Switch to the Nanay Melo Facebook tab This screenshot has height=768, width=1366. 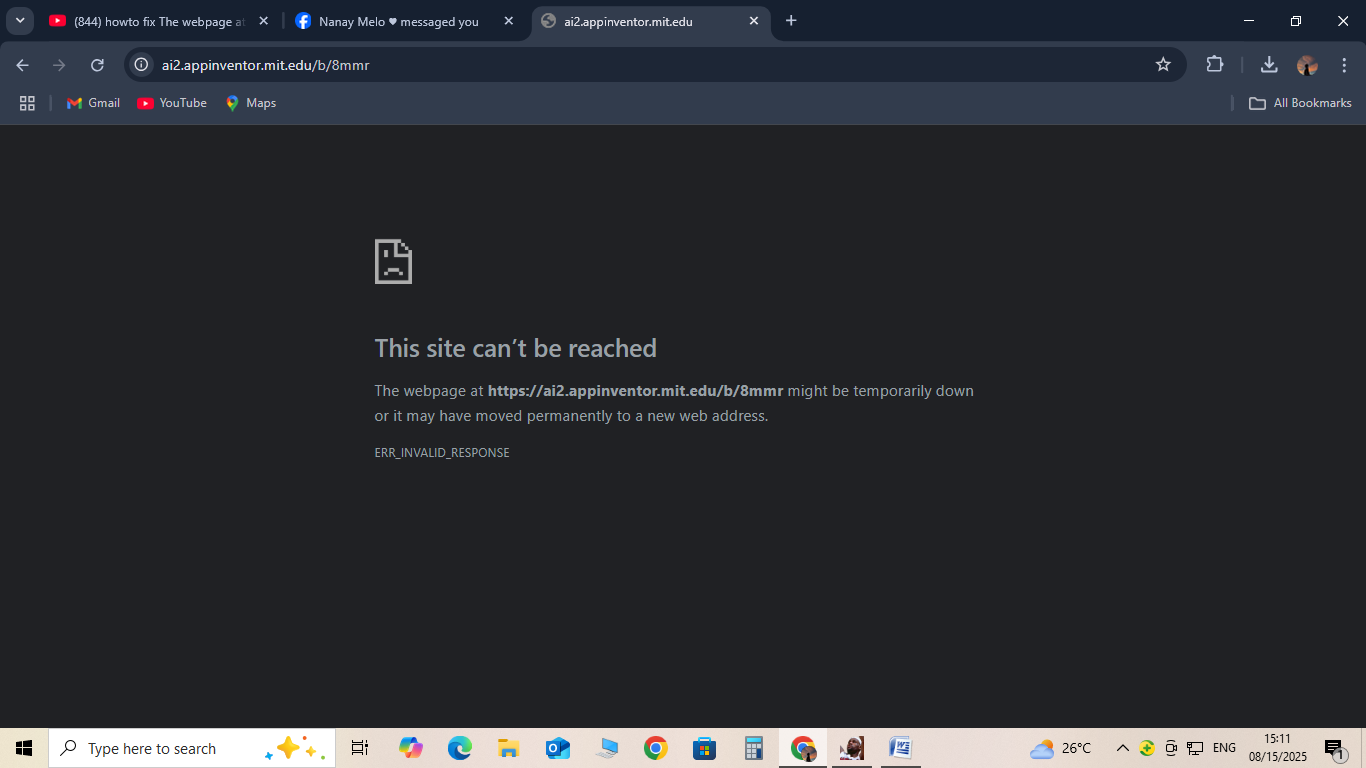click(x=398, y=21)
